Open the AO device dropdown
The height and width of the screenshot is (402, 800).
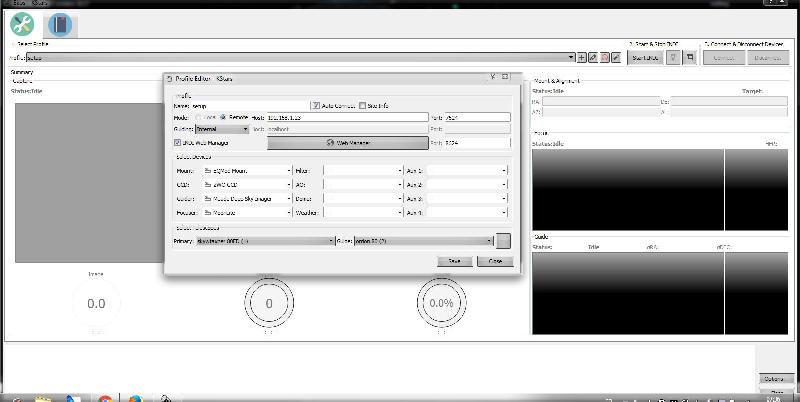click(x=363, y=185)
